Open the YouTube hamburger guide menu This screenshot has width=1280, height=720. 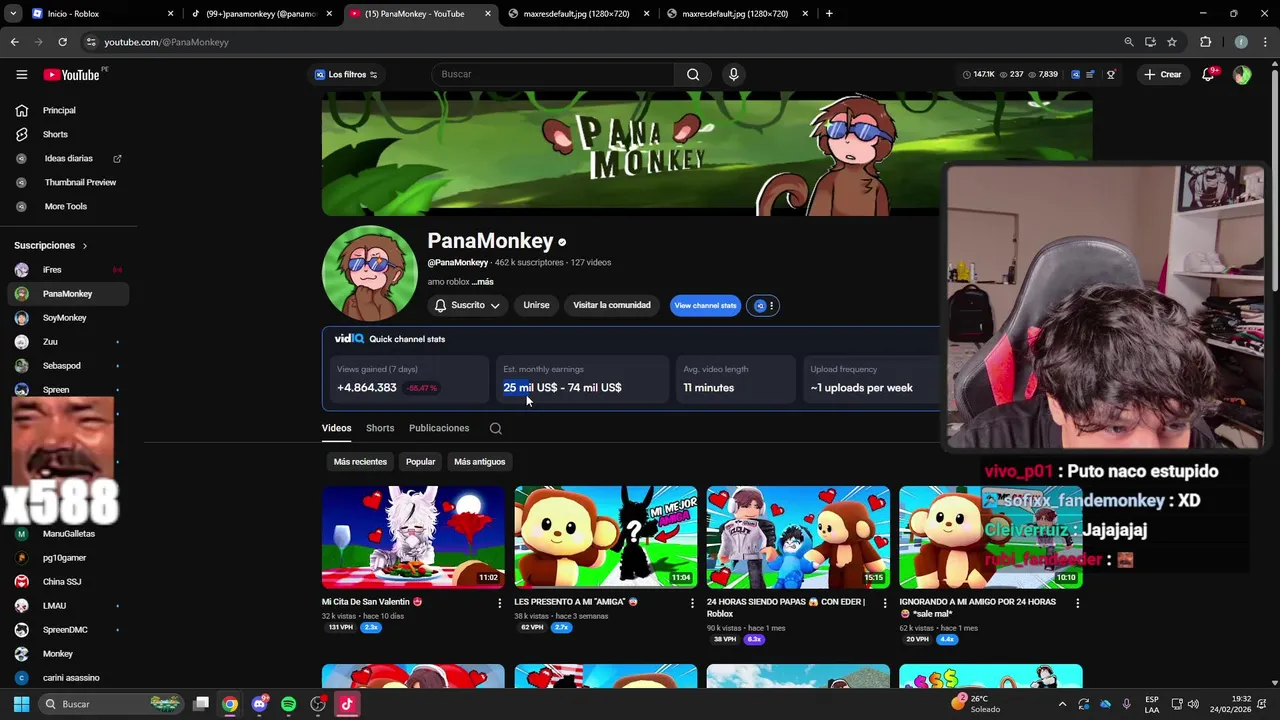21,74
